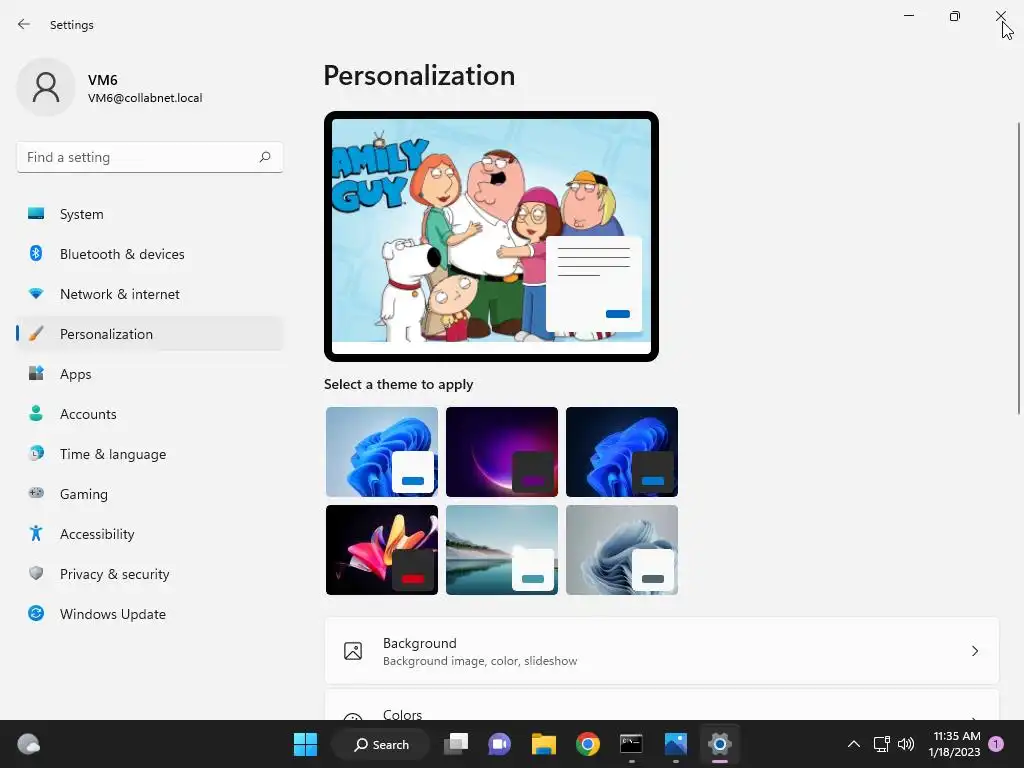The height and width of the screenshot is (768, 1024).
Task: Go to Accounts settings
Action: pos(150,413)
